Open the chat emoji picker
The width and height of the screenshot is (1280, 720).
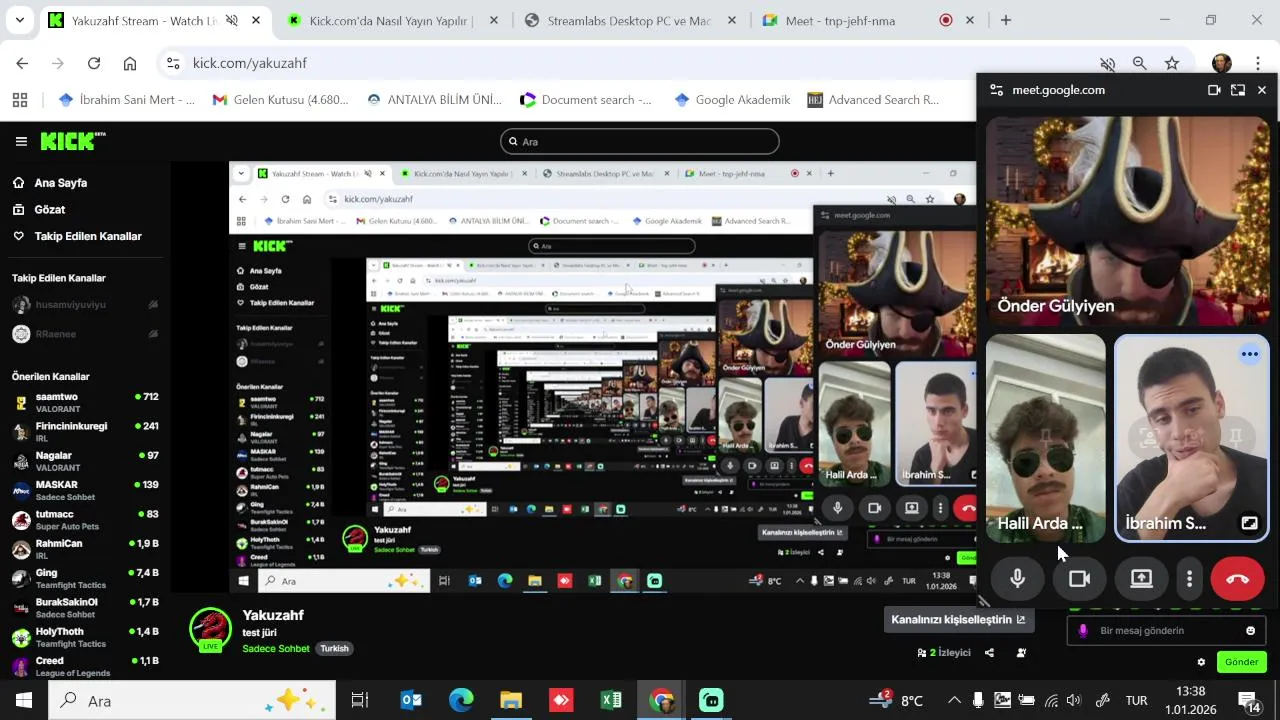1250,631
